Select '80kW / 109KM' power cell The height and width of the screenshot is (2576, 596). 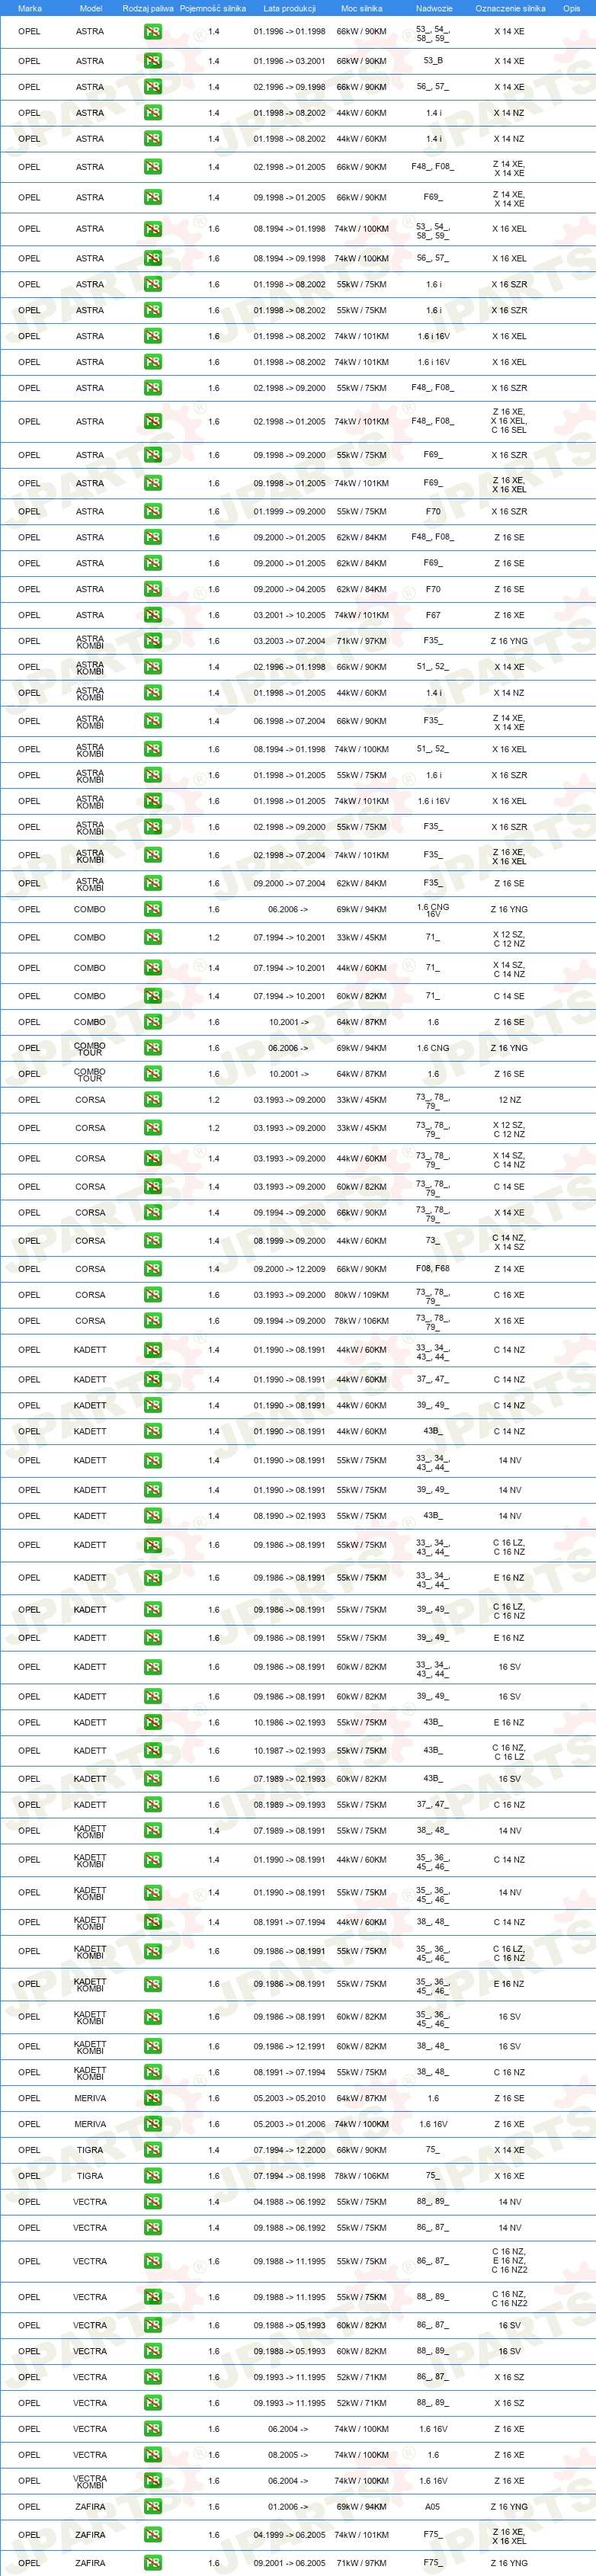(361, 1295)
